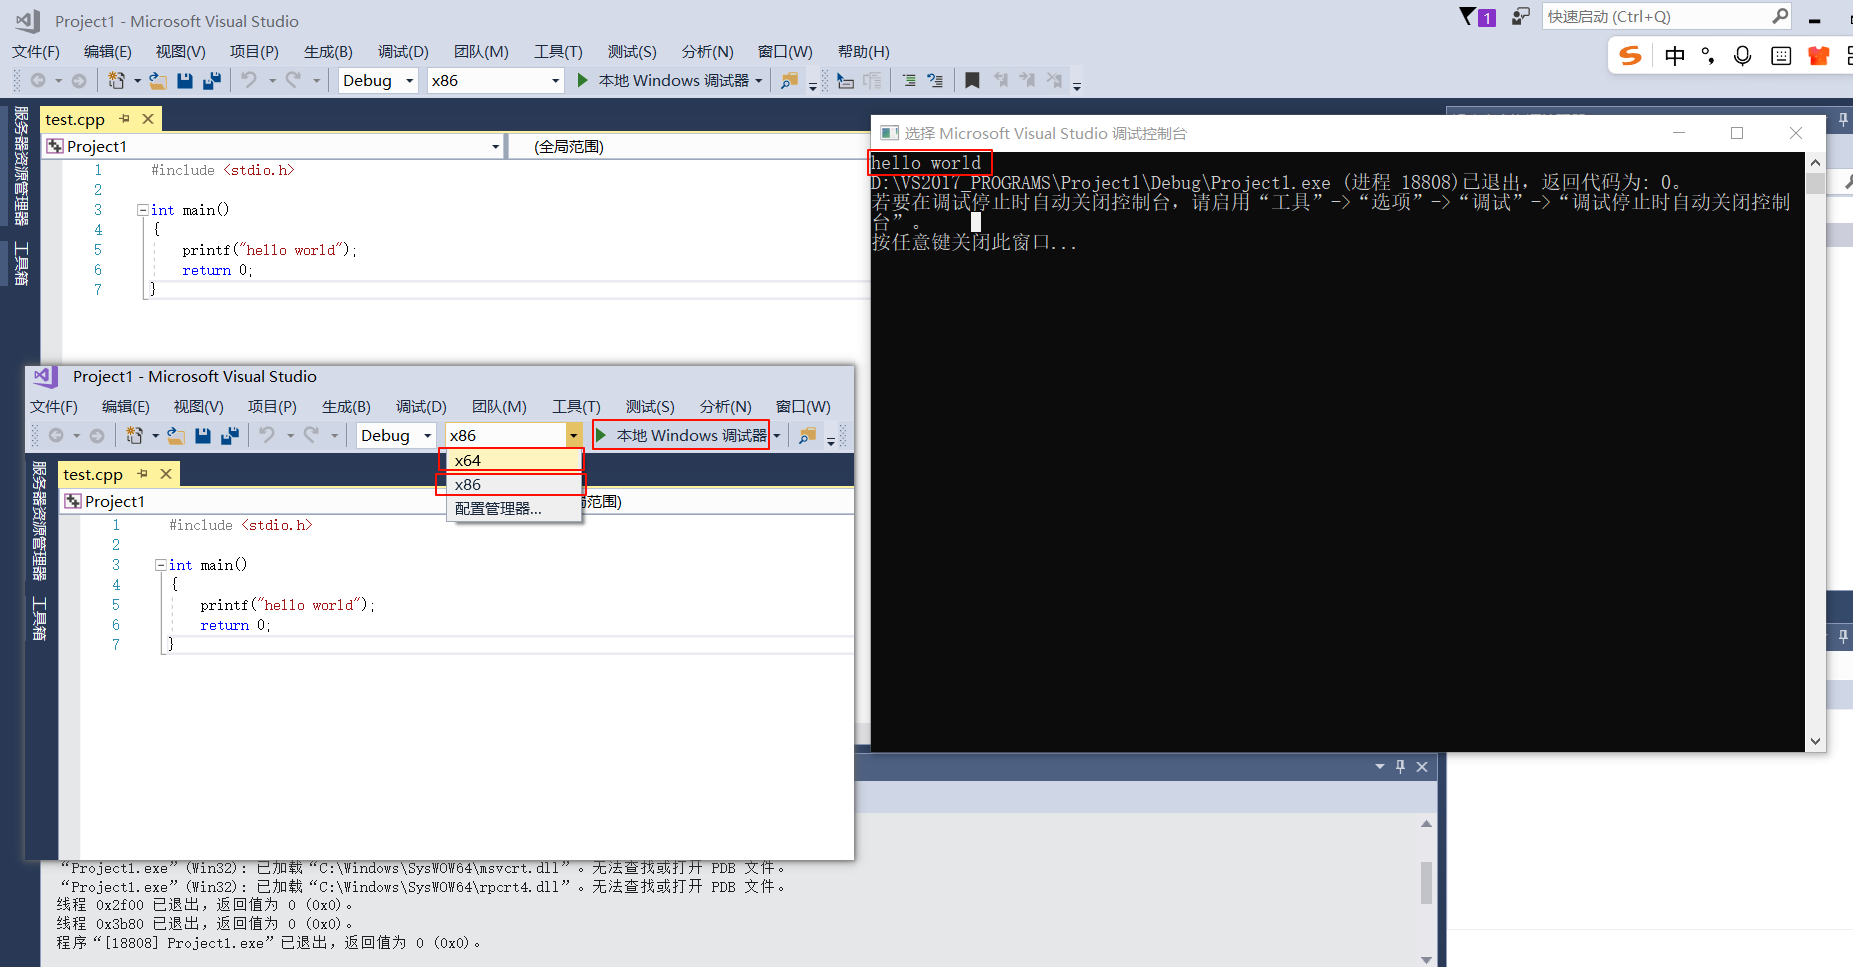Click the debug console title bar icon

tap(889, 133)
